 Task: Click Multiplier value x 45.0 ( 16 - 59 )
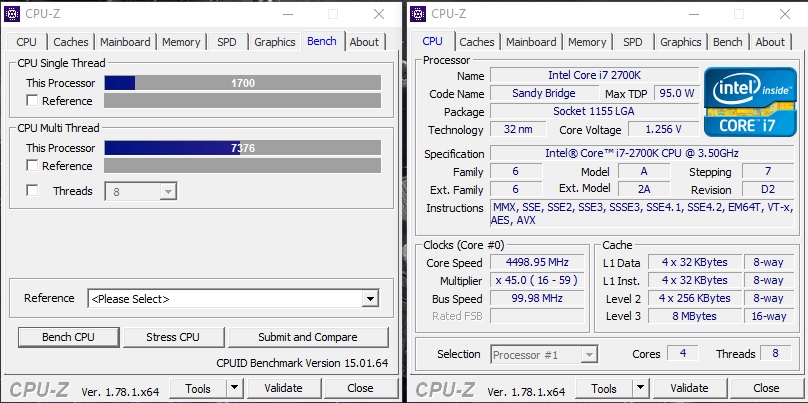537,280
